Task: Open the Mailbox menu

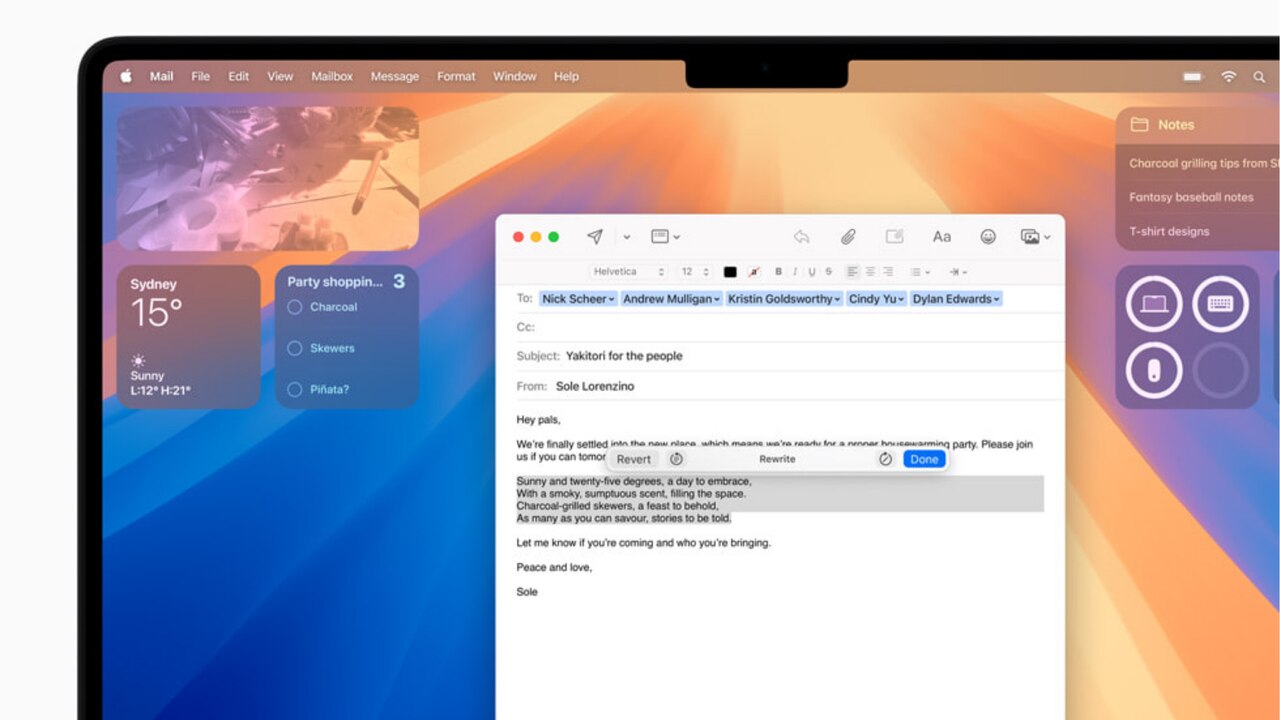Action: [x=332, y=76]
